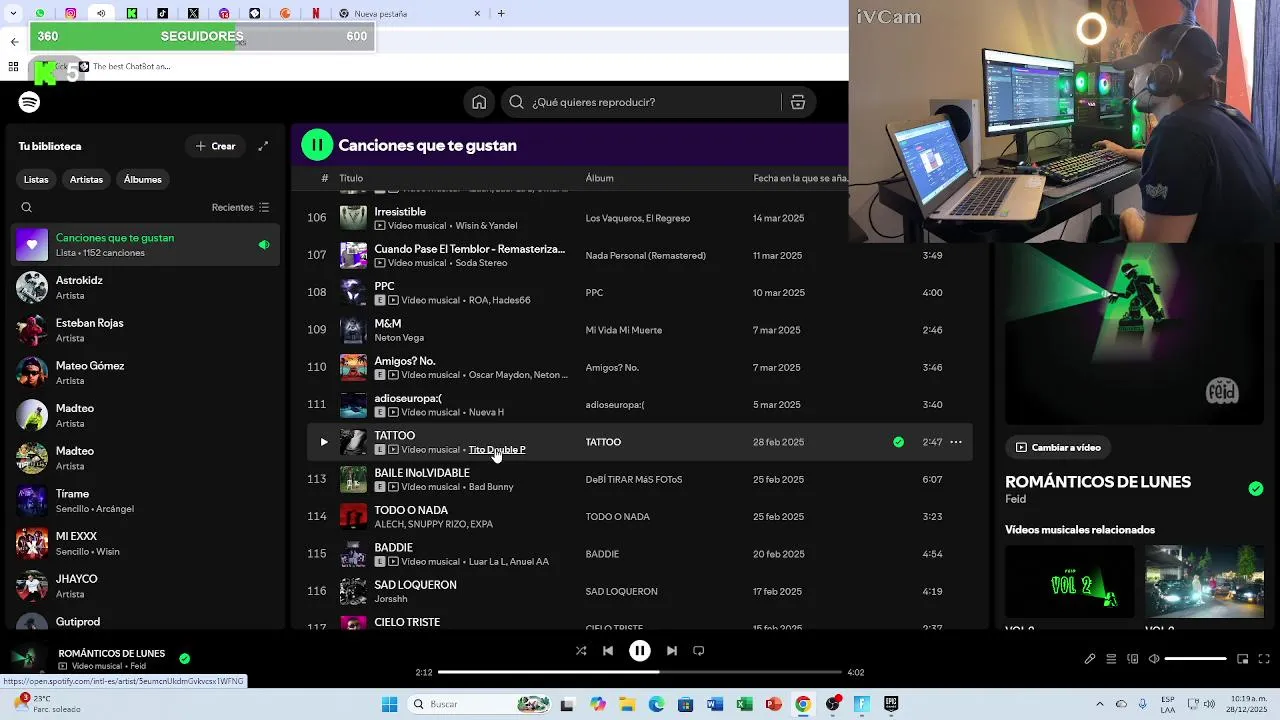Open JHAYCO artist in library
Viewport: 1280px width, 720px height.
pyautogui.click(x=146, y=586)
